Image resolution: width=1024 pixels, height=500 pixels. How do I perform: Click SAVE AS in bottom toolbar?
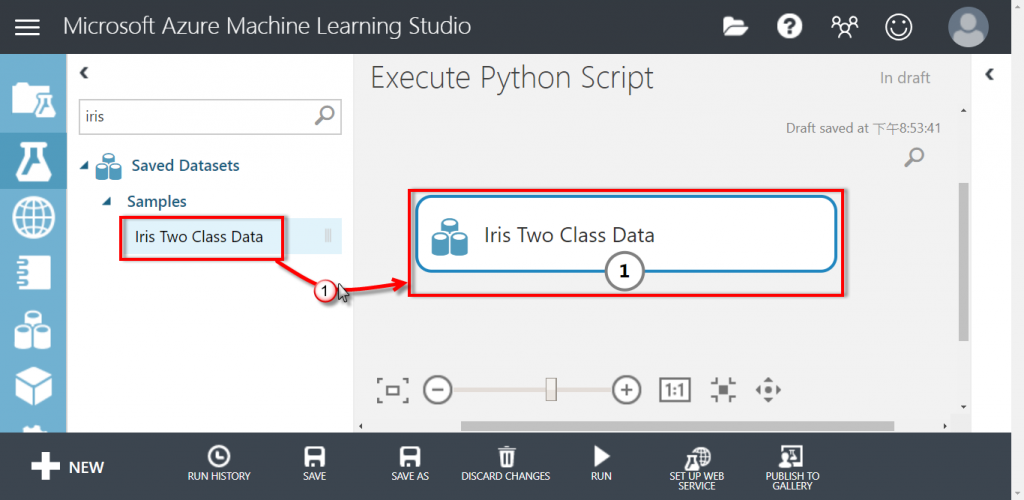pos(410,464)
